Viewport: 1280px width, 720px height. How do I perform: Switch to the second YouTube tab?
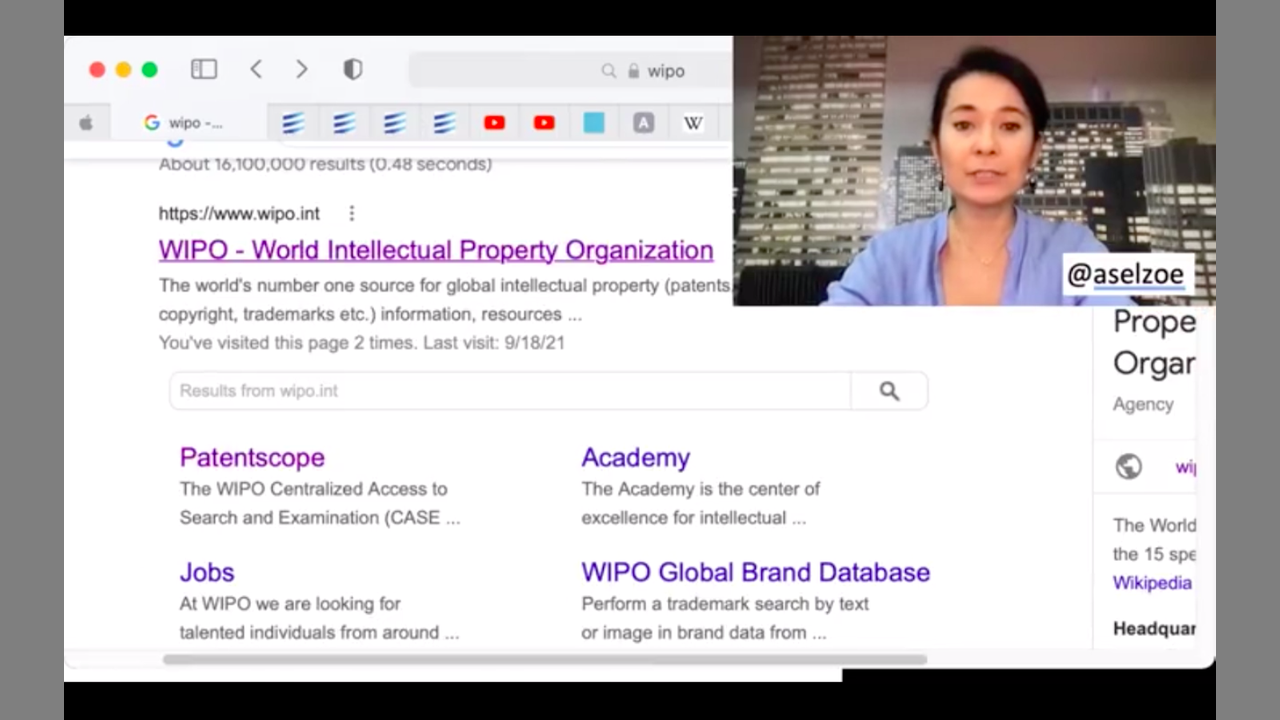click(x=544, y=123)
